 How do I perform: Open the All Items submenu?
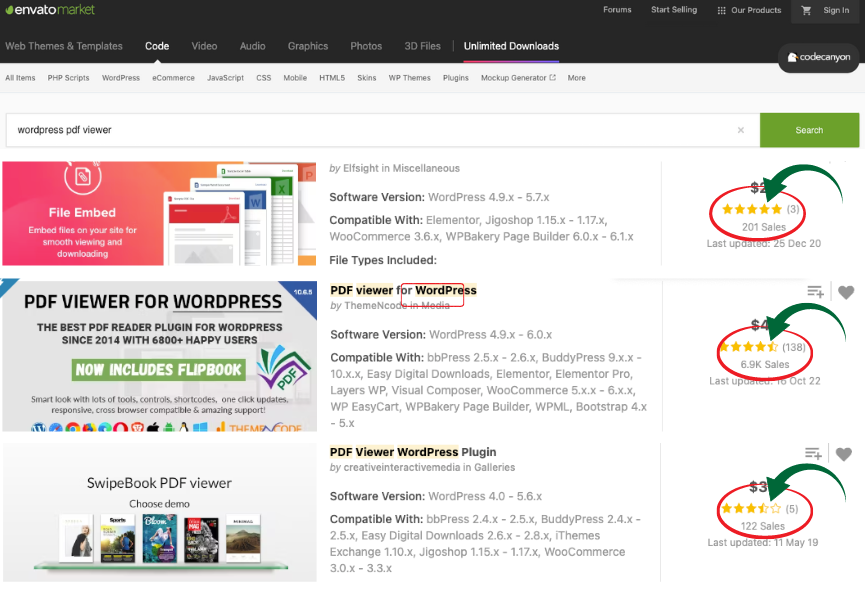(x=20, y=78)
